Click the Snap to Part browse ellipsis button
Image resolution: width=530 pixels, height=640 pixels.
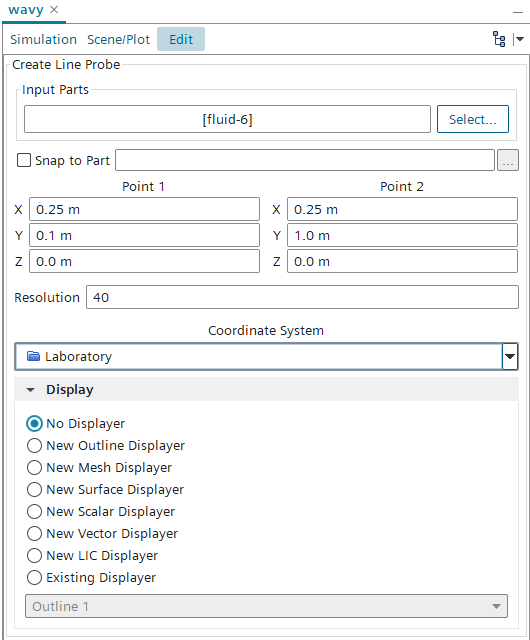point(508,160)
